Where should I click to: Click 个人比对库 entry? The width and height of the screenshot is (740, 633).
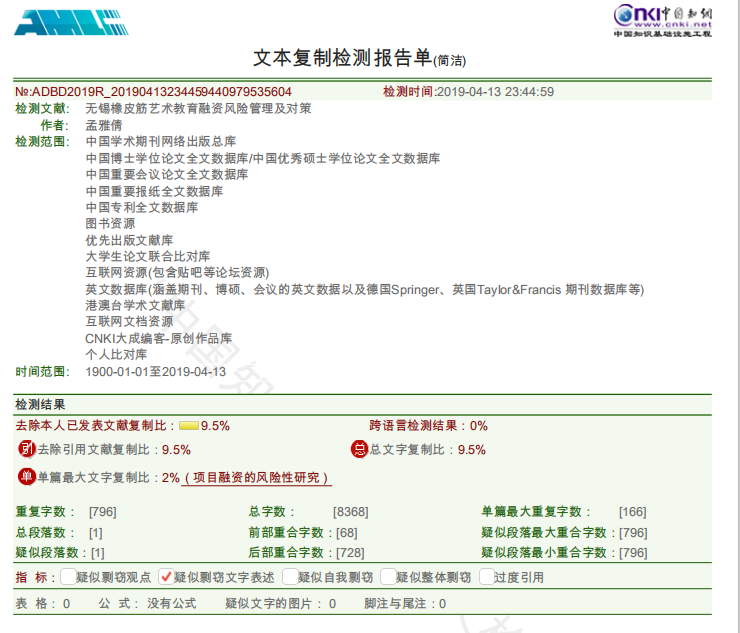[117, 354]
